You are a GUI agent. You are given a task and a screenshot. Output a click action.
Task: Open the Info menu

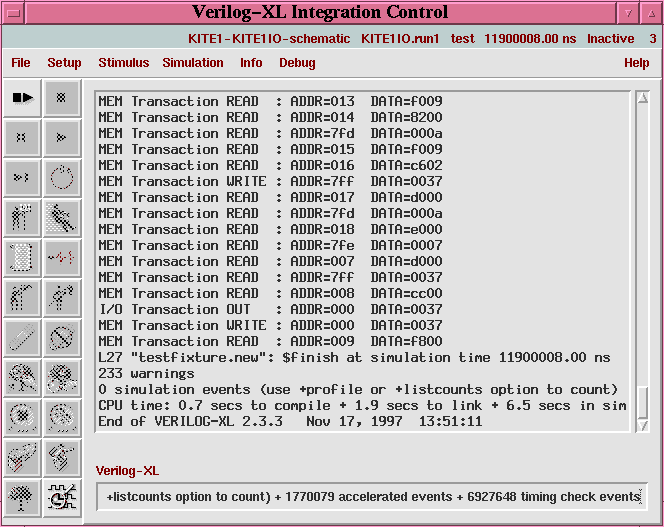251,63
